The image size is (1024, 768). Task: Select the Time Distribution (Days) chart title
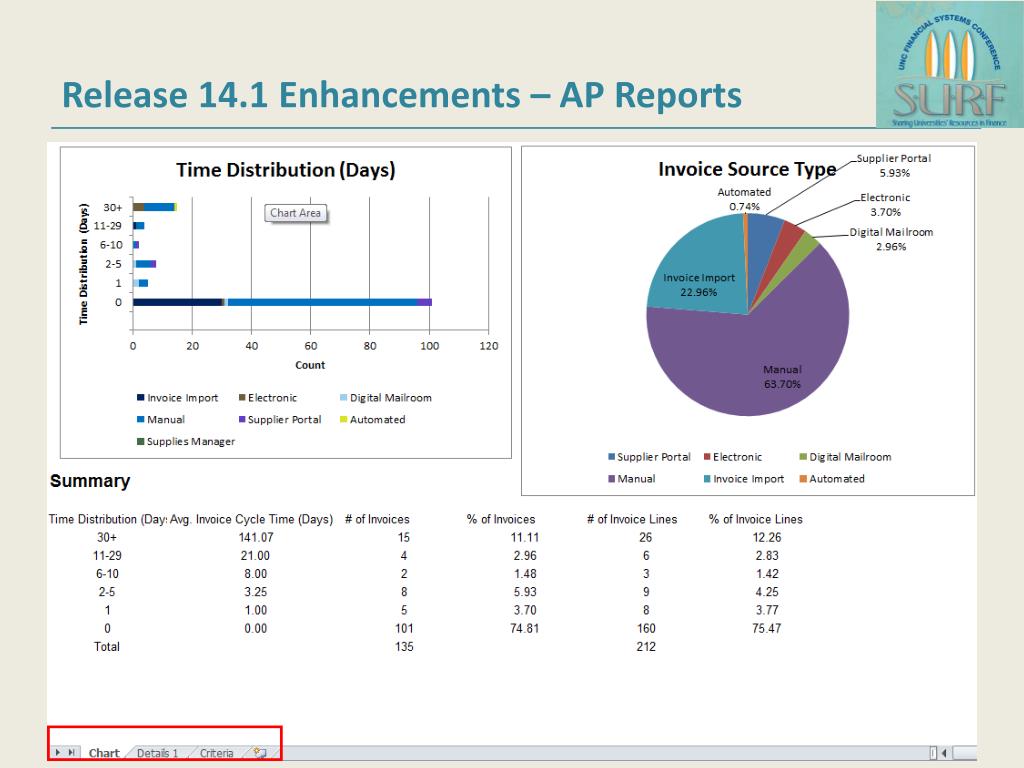tap(285, 170)
